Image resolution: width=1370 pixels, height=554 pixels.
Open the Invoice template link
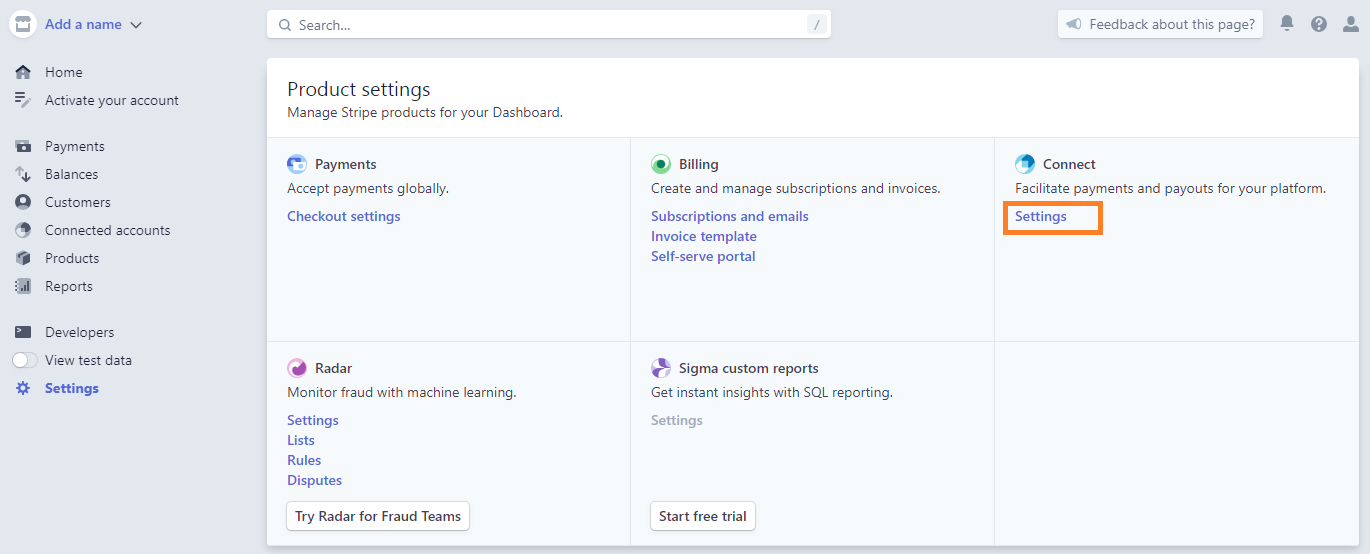tap(704, 236)
